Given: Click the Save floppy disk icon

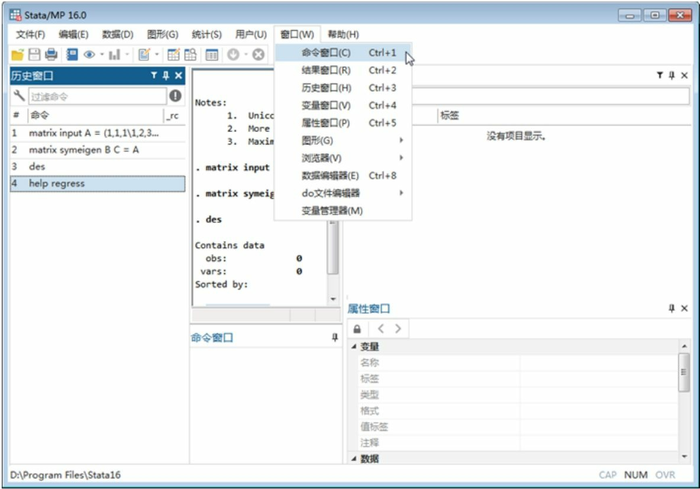Looking at the screenshot, I should tap(34, 54).
